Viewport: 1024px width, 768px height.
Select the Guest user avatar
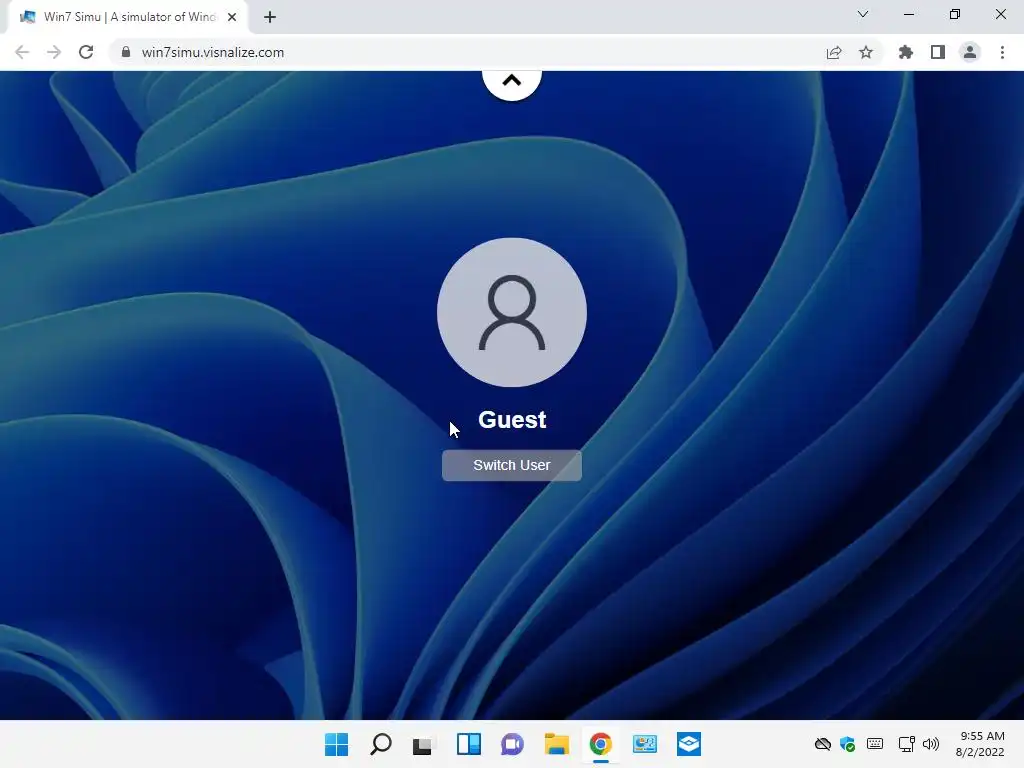[x=511, y=312]
